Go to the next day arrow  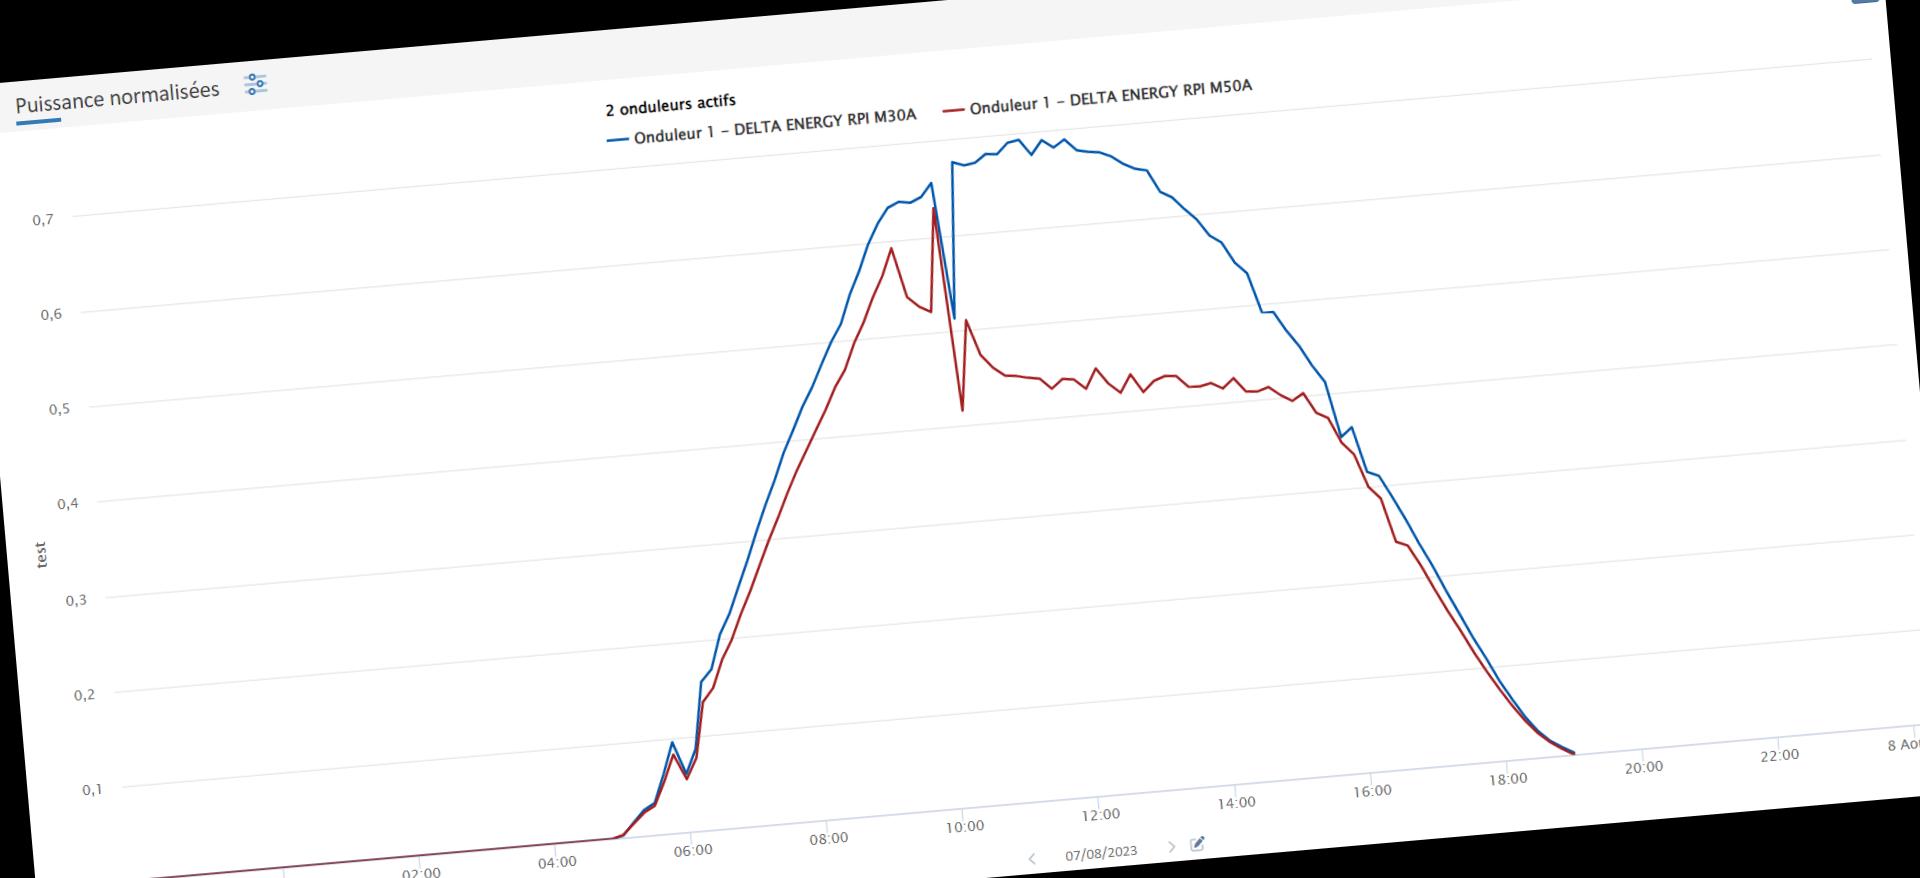click(x=1172, y=847)
